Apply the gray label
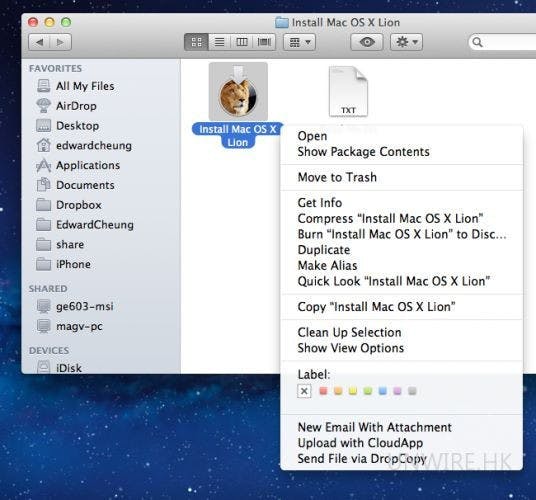This screenshot has width=536, height=500. [x=412, y=391]
